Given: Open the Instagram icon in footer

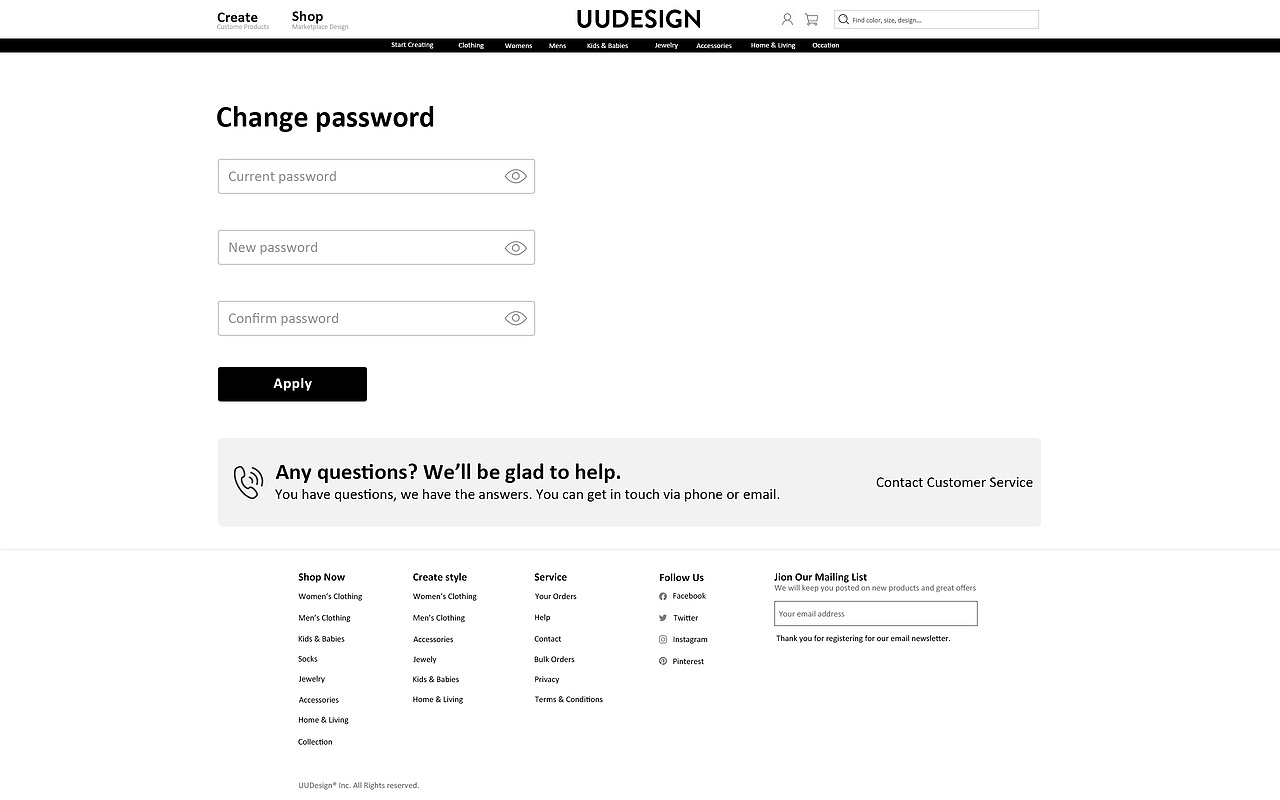Looking at the screenshot, I should point(663,639).
